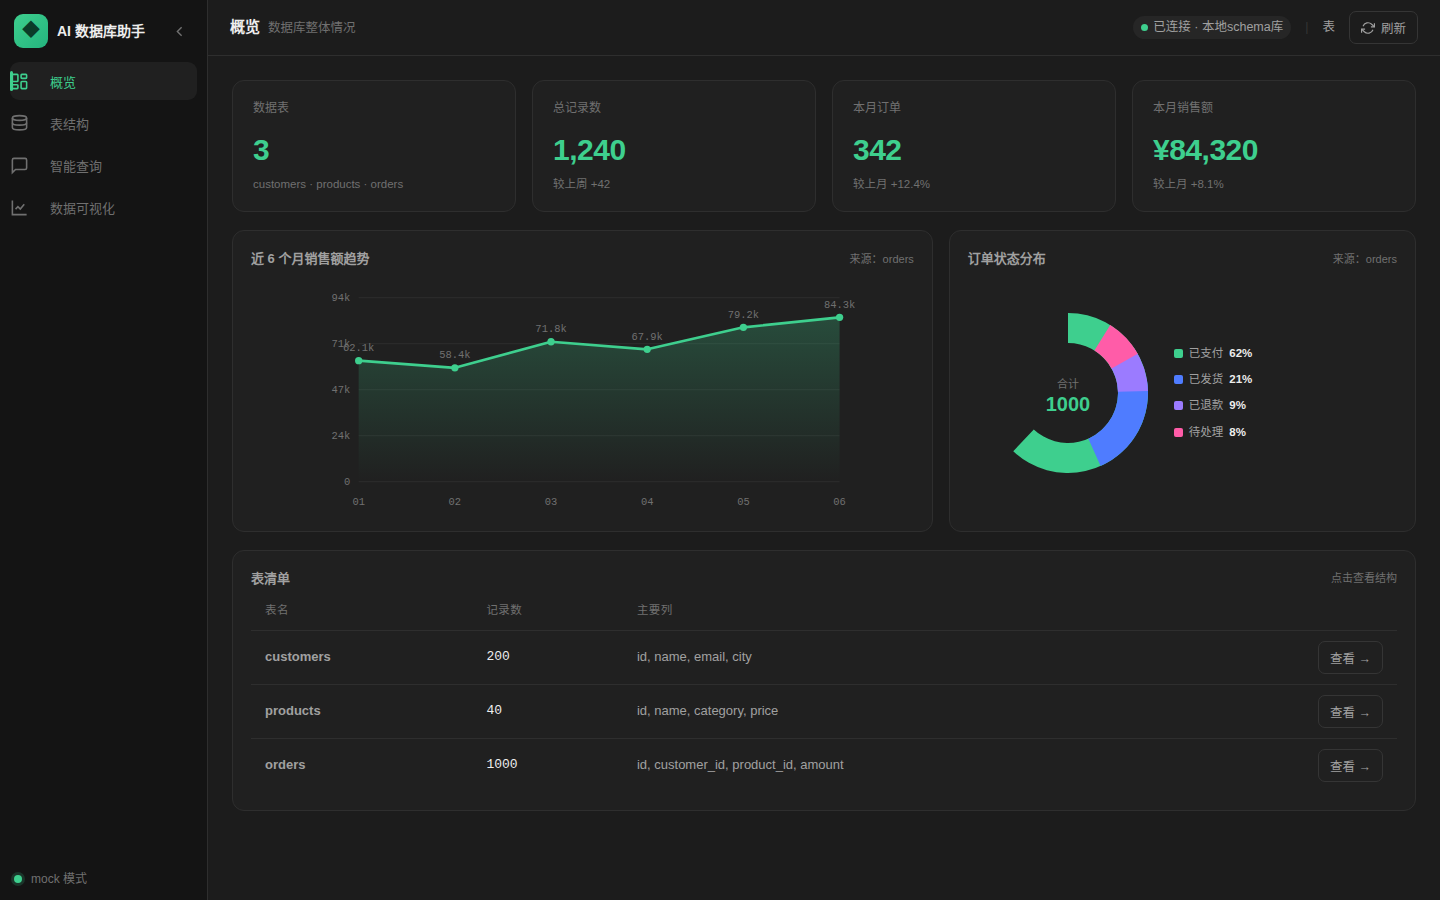1440x900 pixels.
Task: View the products table with 查看 button
Action: pyautogui.click(x=1350, y=712)
